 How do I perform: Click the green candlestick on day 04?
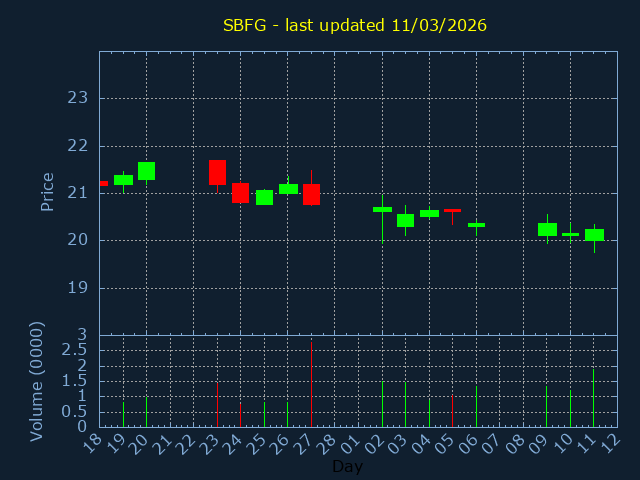[429, 213]
